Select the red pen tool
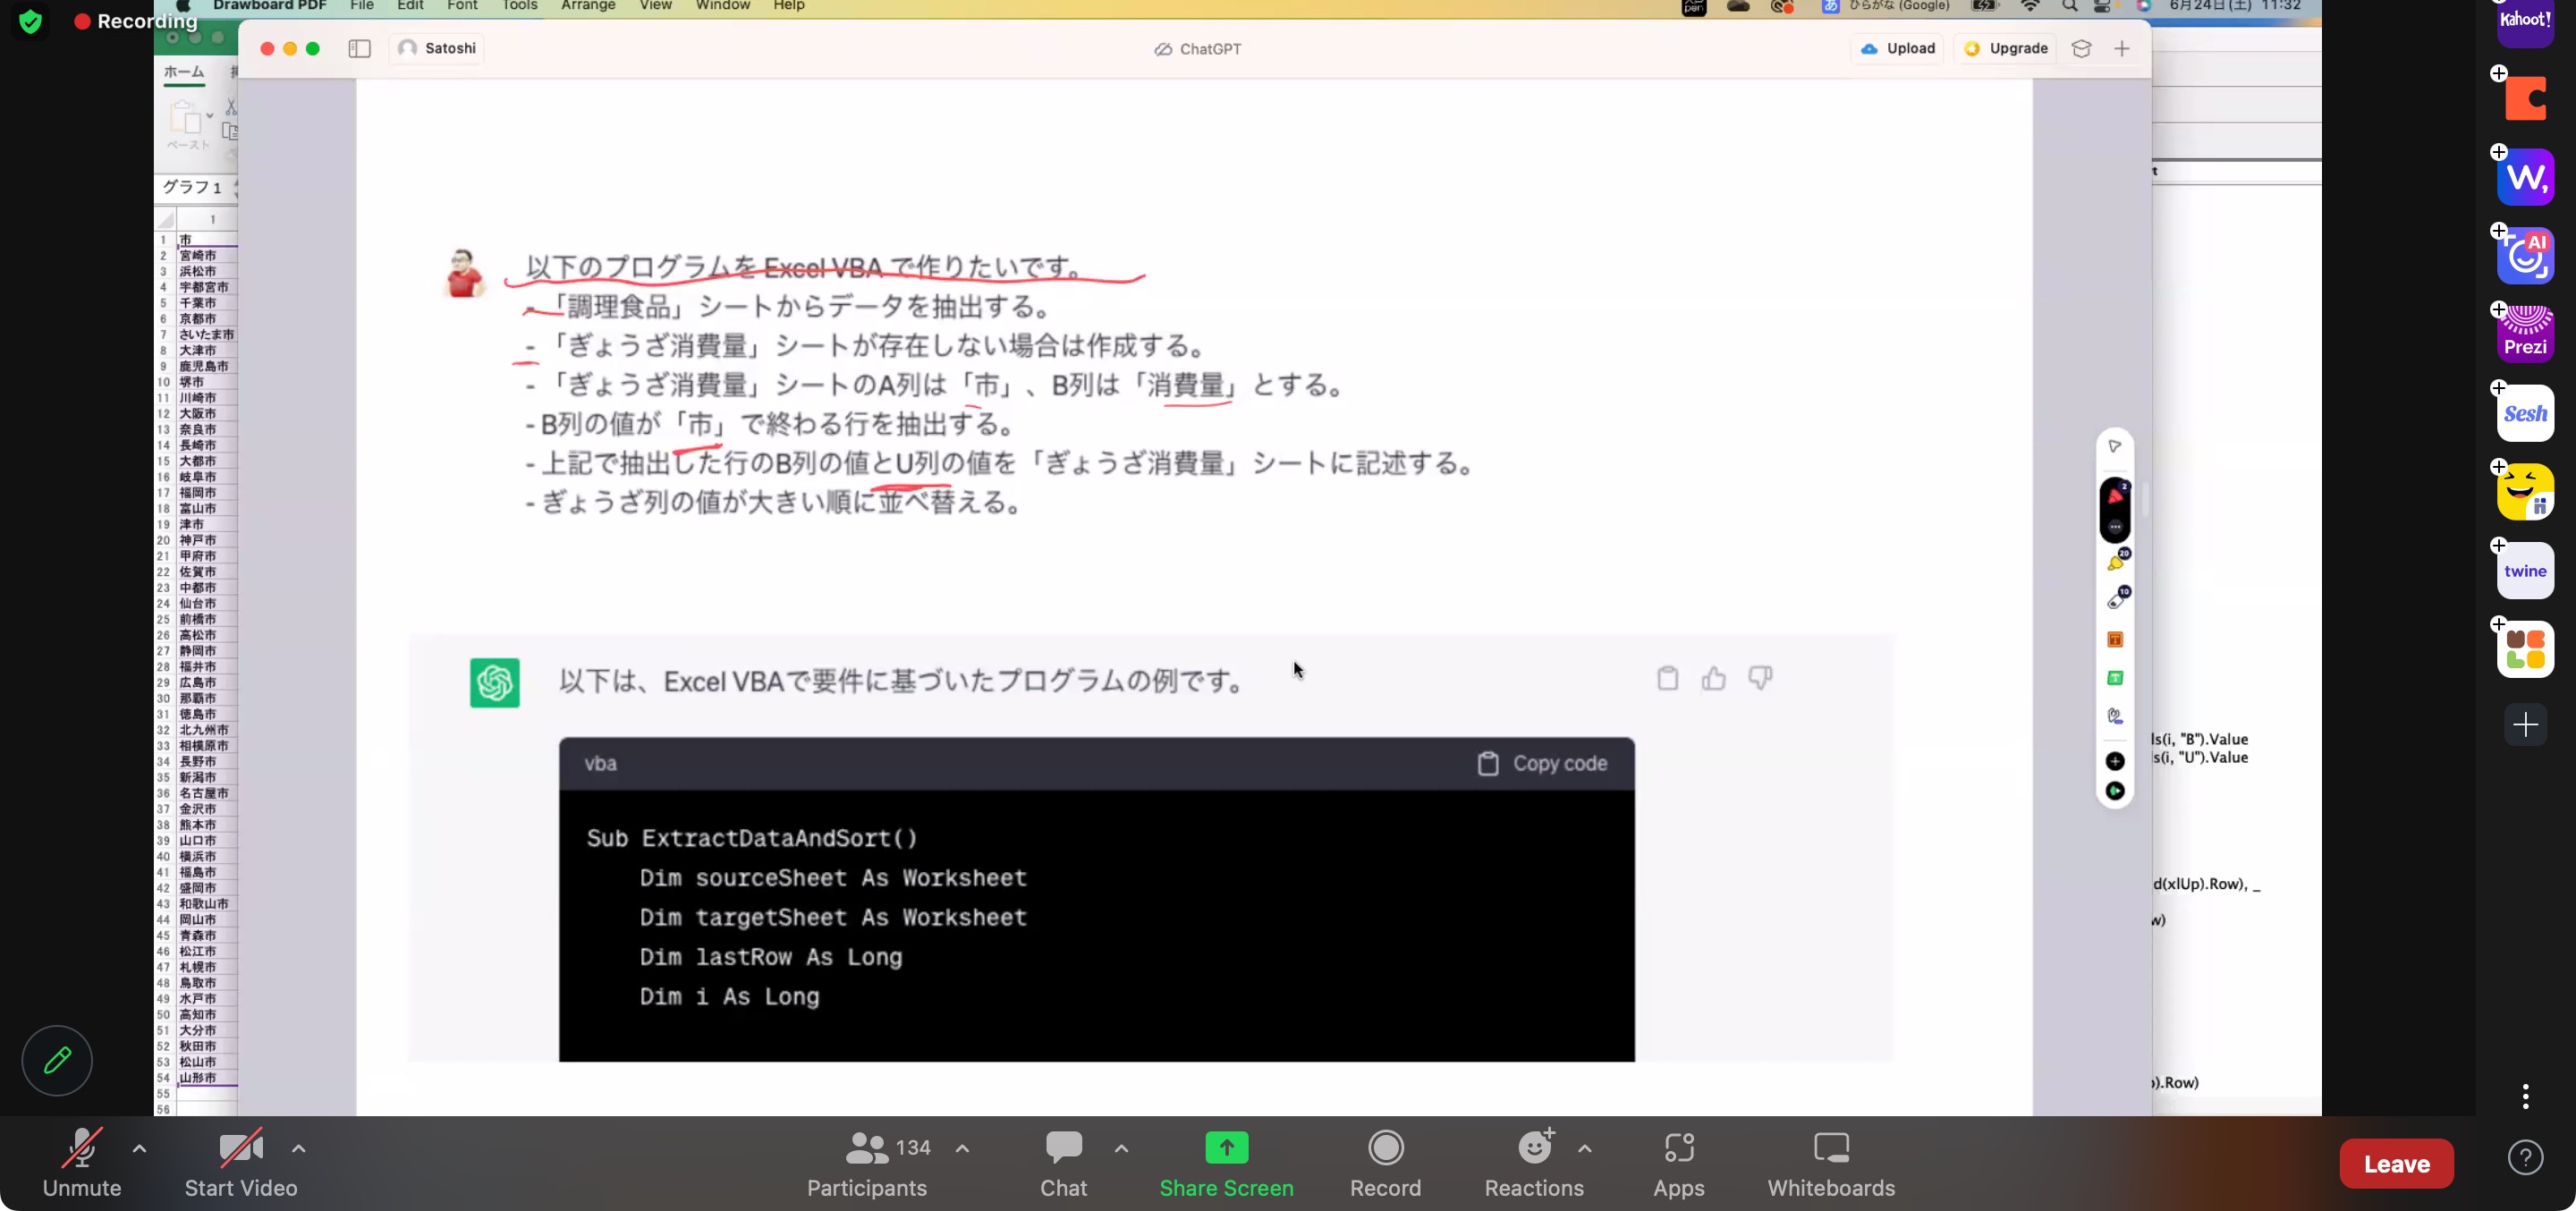2576x1211 pixels. (x=2114, y=496)
